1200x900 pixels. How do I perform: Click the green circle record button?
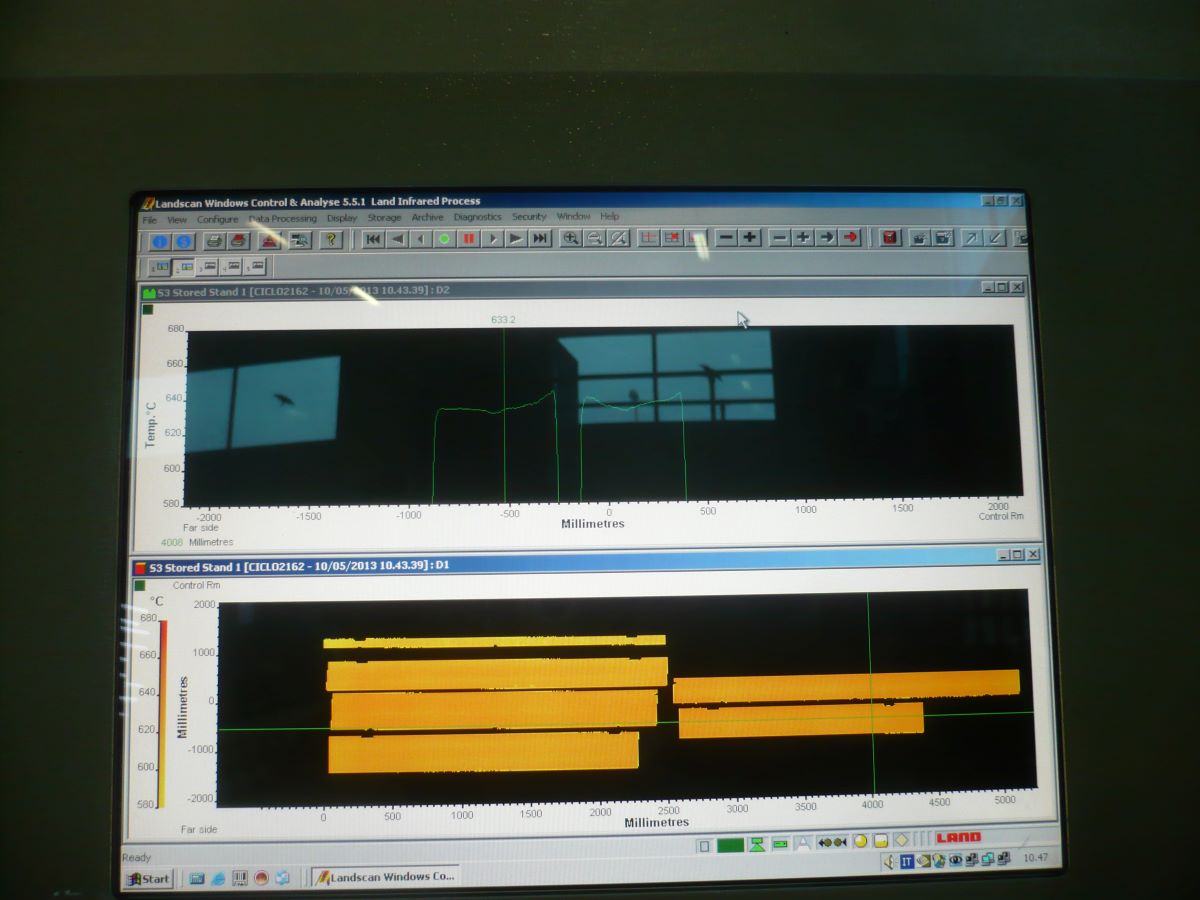click(x=444, y=239)
